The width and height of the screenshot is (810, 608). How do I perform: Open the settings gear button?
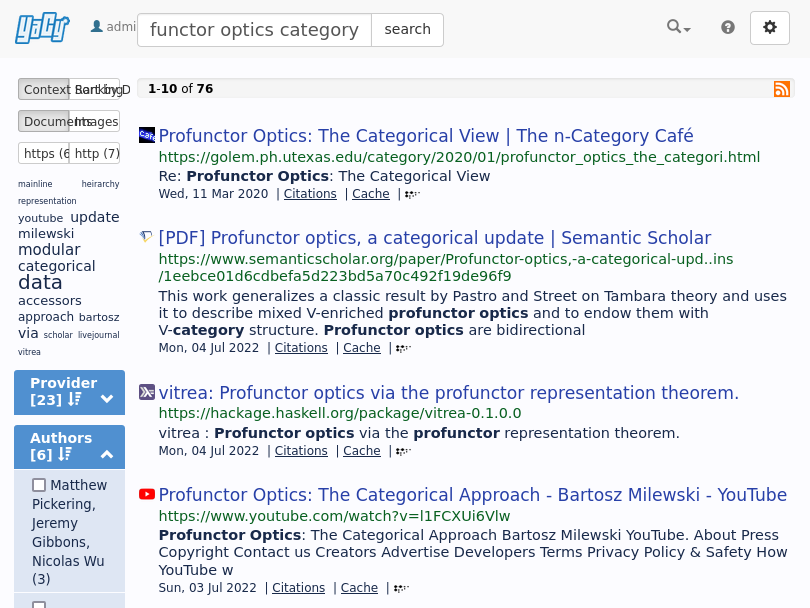[x=770, y=28]
